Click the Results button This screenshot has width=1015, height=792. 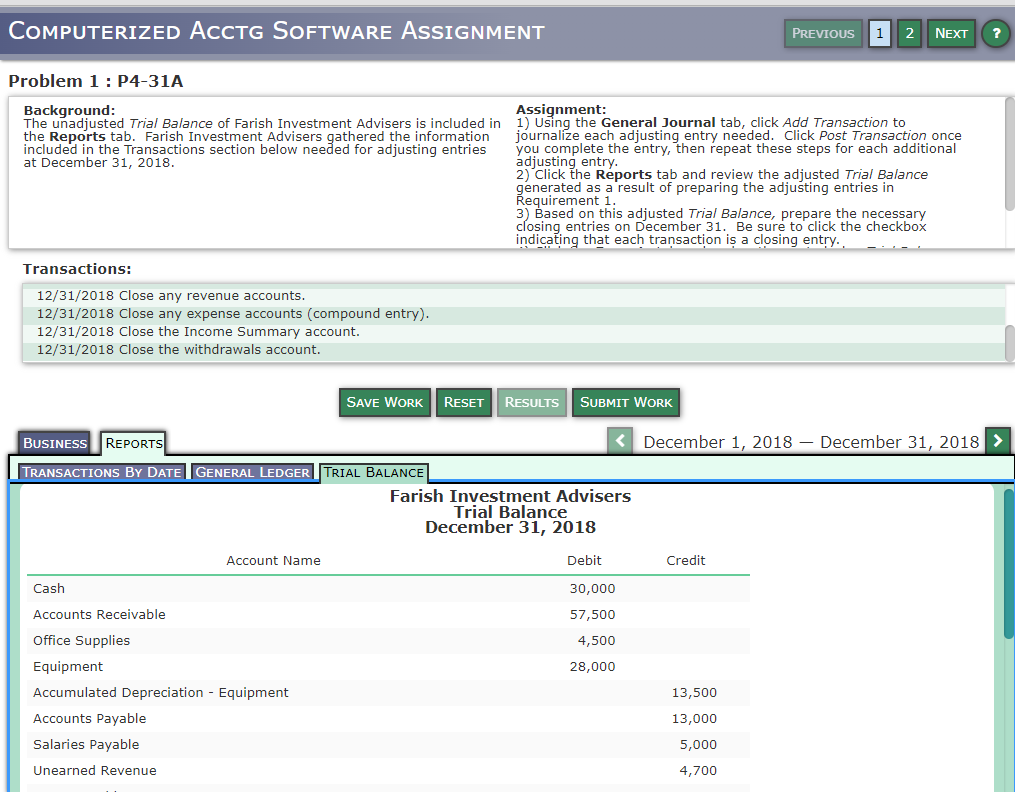point(531,402)
